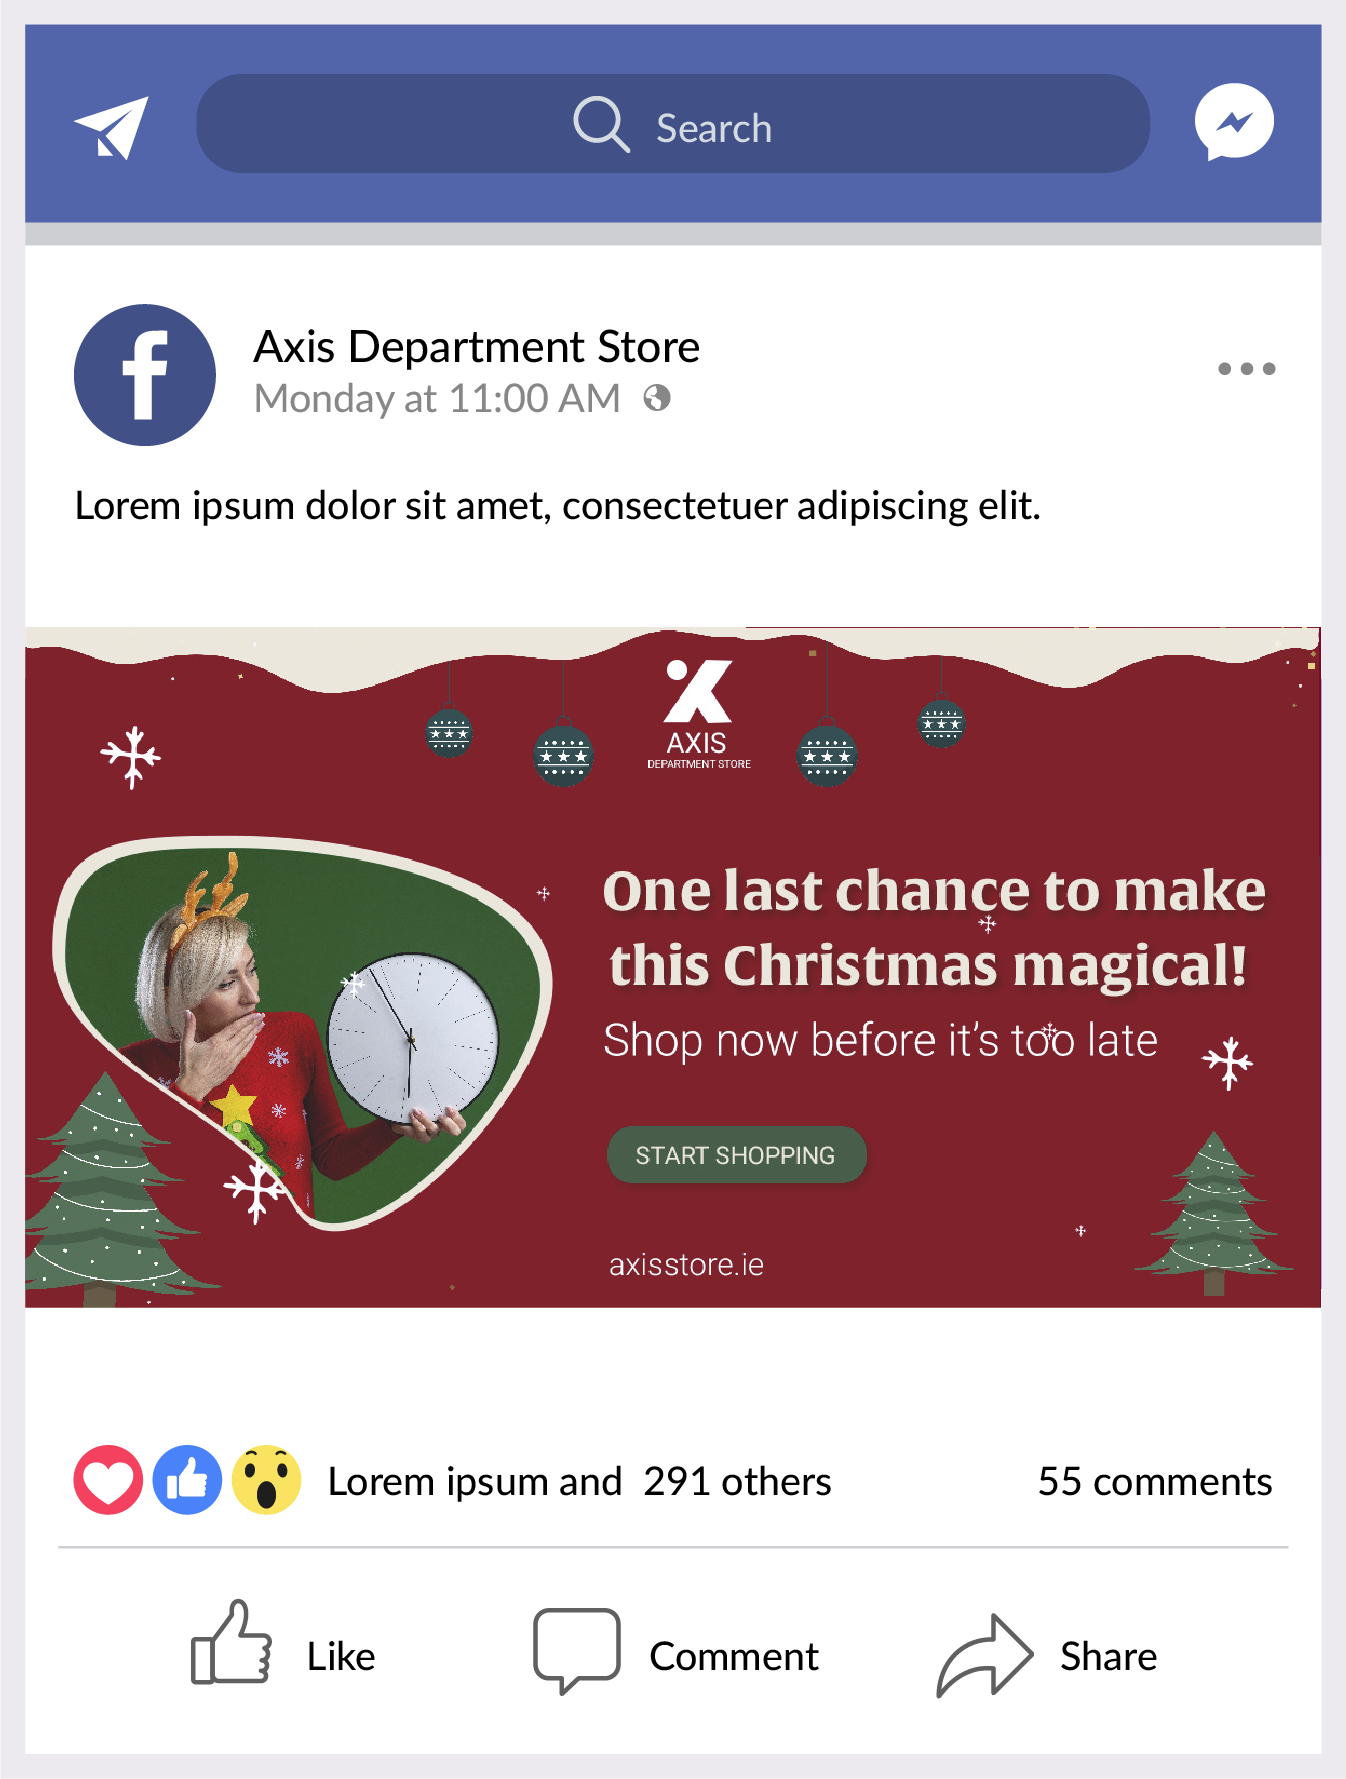This screenshot has height=1779, width=1346.
Task: Share the post using Share button
Action: [x=1046, y=1655]
